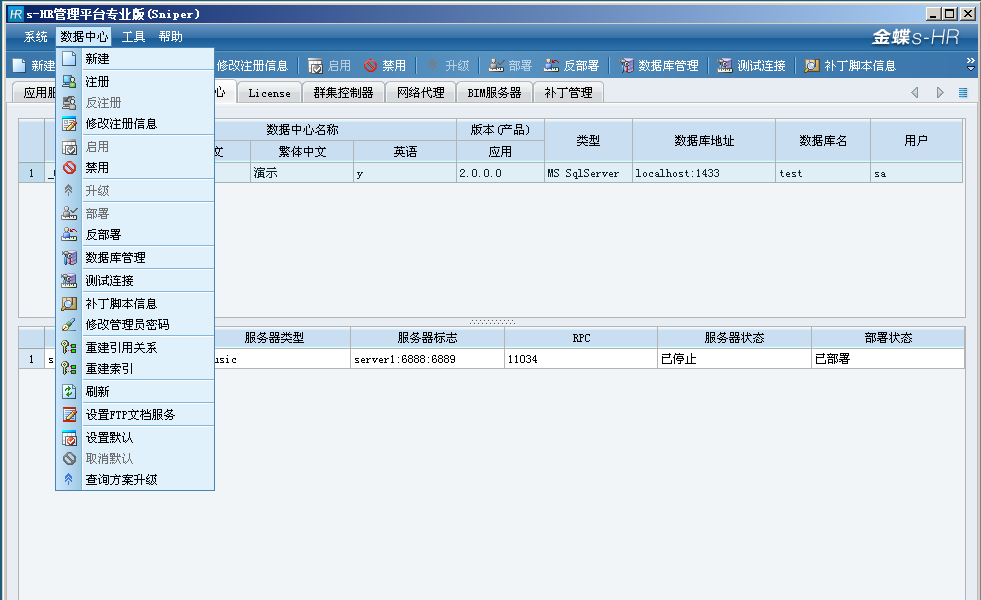Viewport: 981px width, 600px height.
Task: Switch to the 补丁管理 tab
Action: [568, 93]
